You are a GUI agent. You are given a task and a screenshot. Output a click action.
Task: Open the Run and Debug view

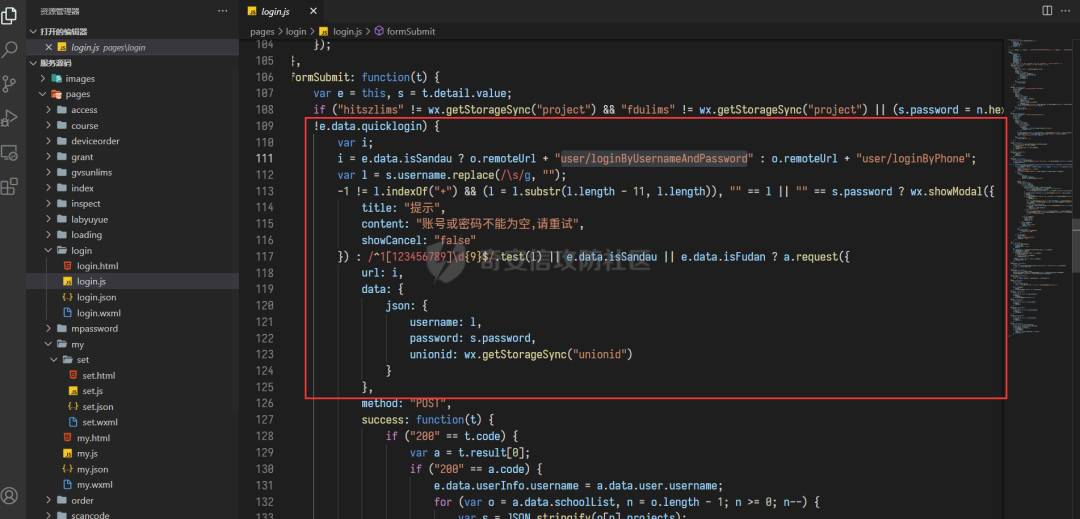[11, 118]
